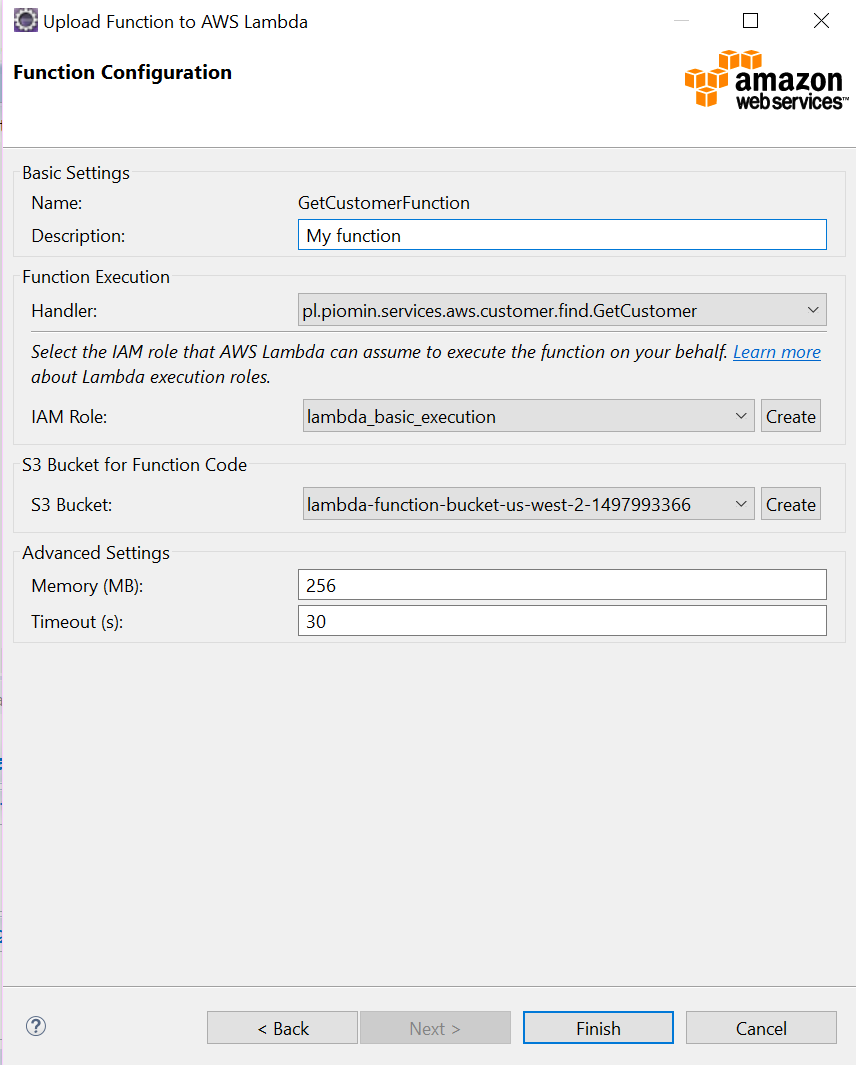Click the GetCustomerFunction name text
Image resolution: width=856 pixels, height=1065 pixels.
(x=383, y=203)
